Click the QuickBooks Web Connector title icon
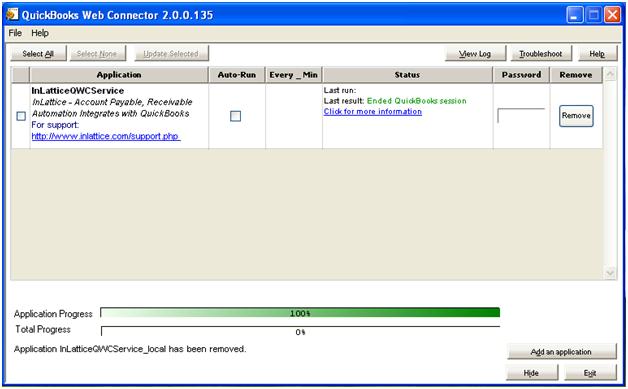 click(12, 14)
